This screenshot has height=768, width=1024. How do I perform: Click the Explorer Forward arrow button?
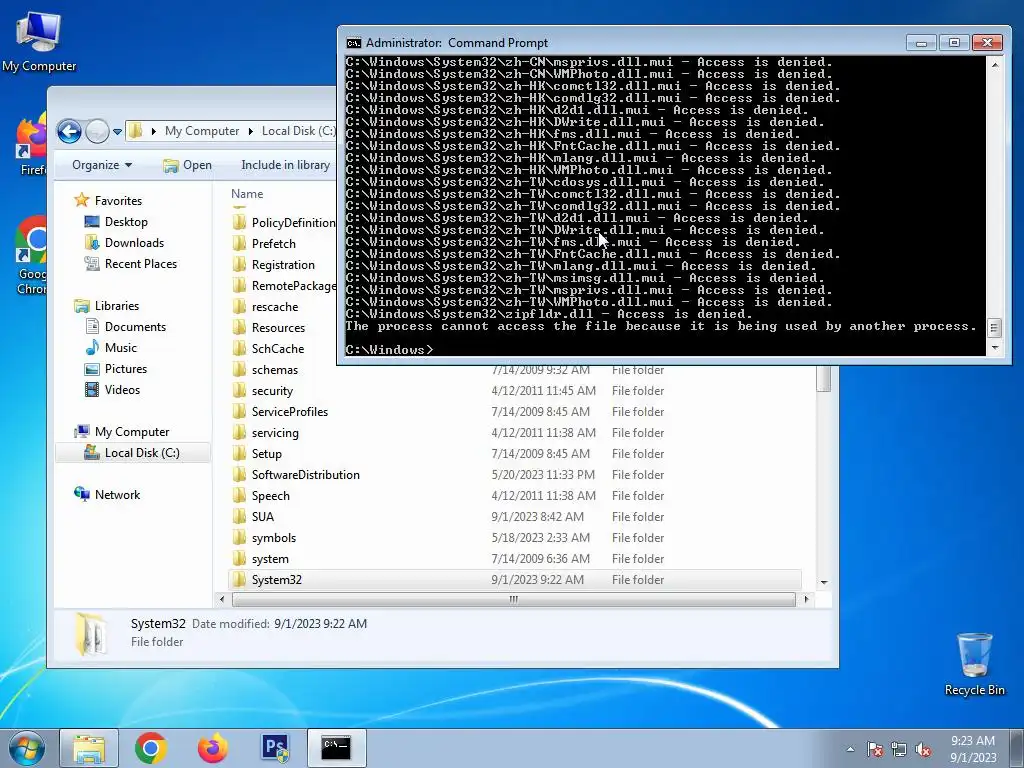coord(97,131)
